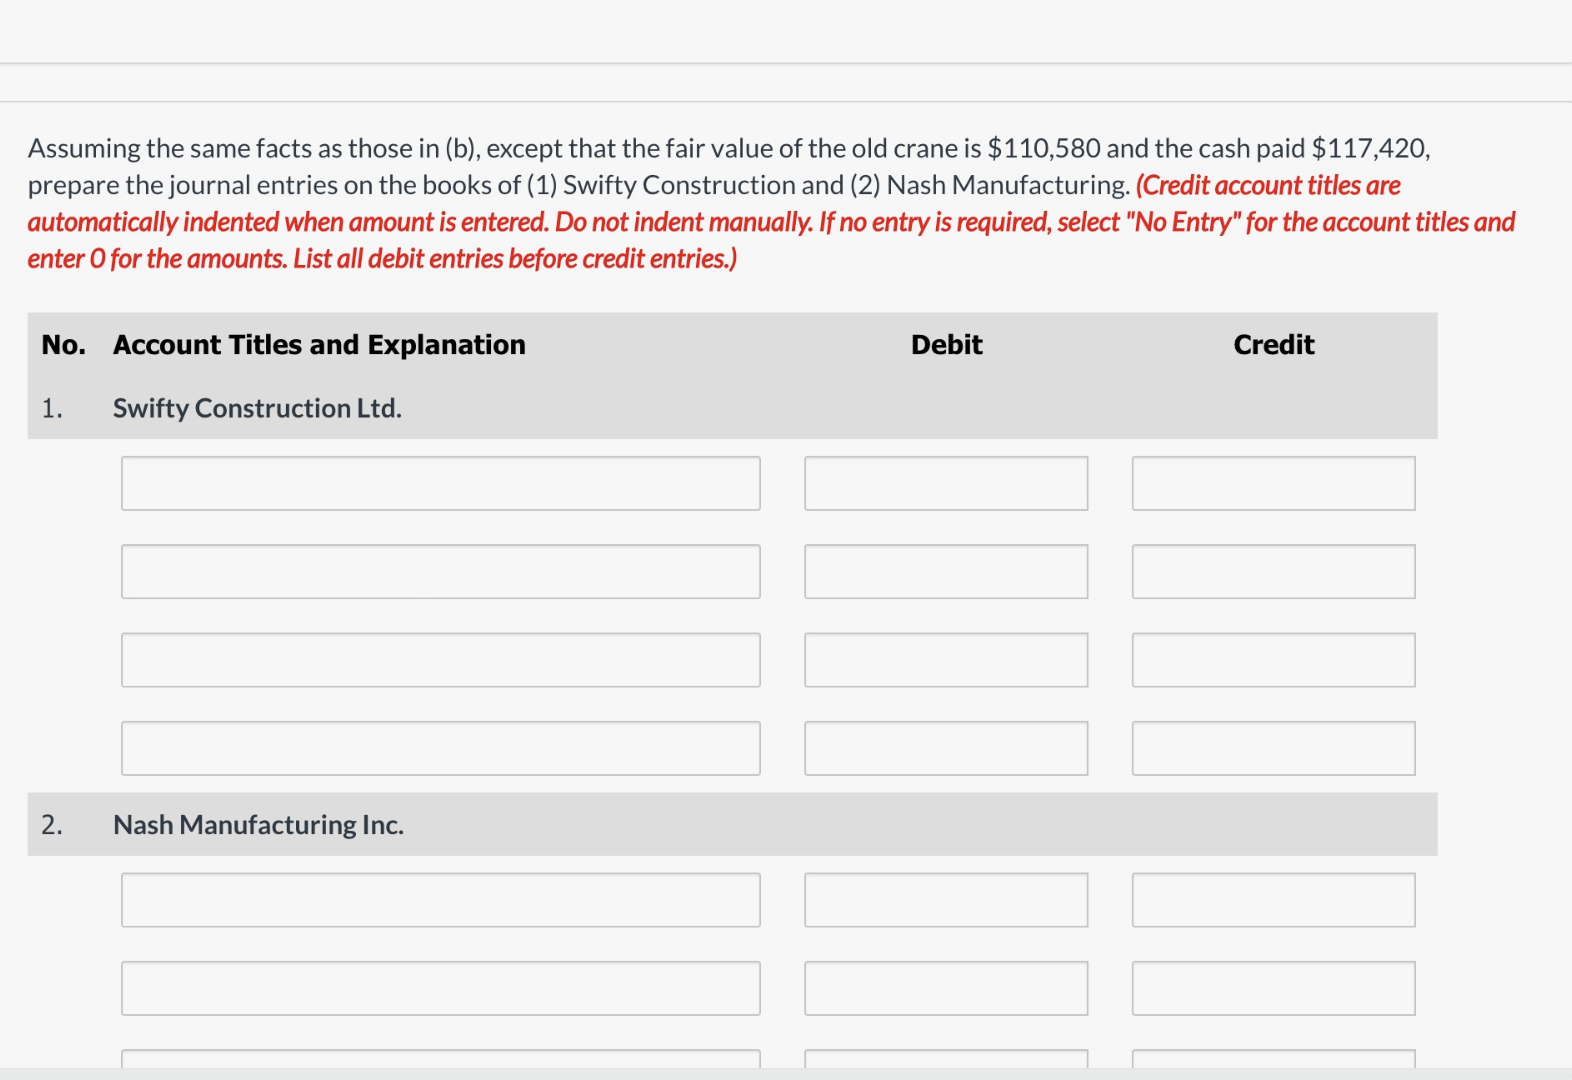1572x1080 pixels.
Task: Click first debit field under Nash Manufacturing
Action: point(946,900)
